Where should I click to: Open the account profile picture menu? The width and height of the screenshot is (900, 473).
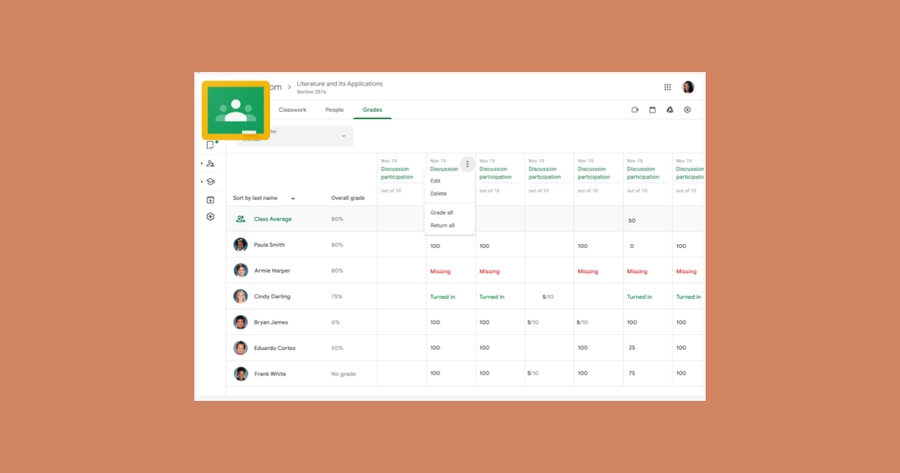pos(688,87)
